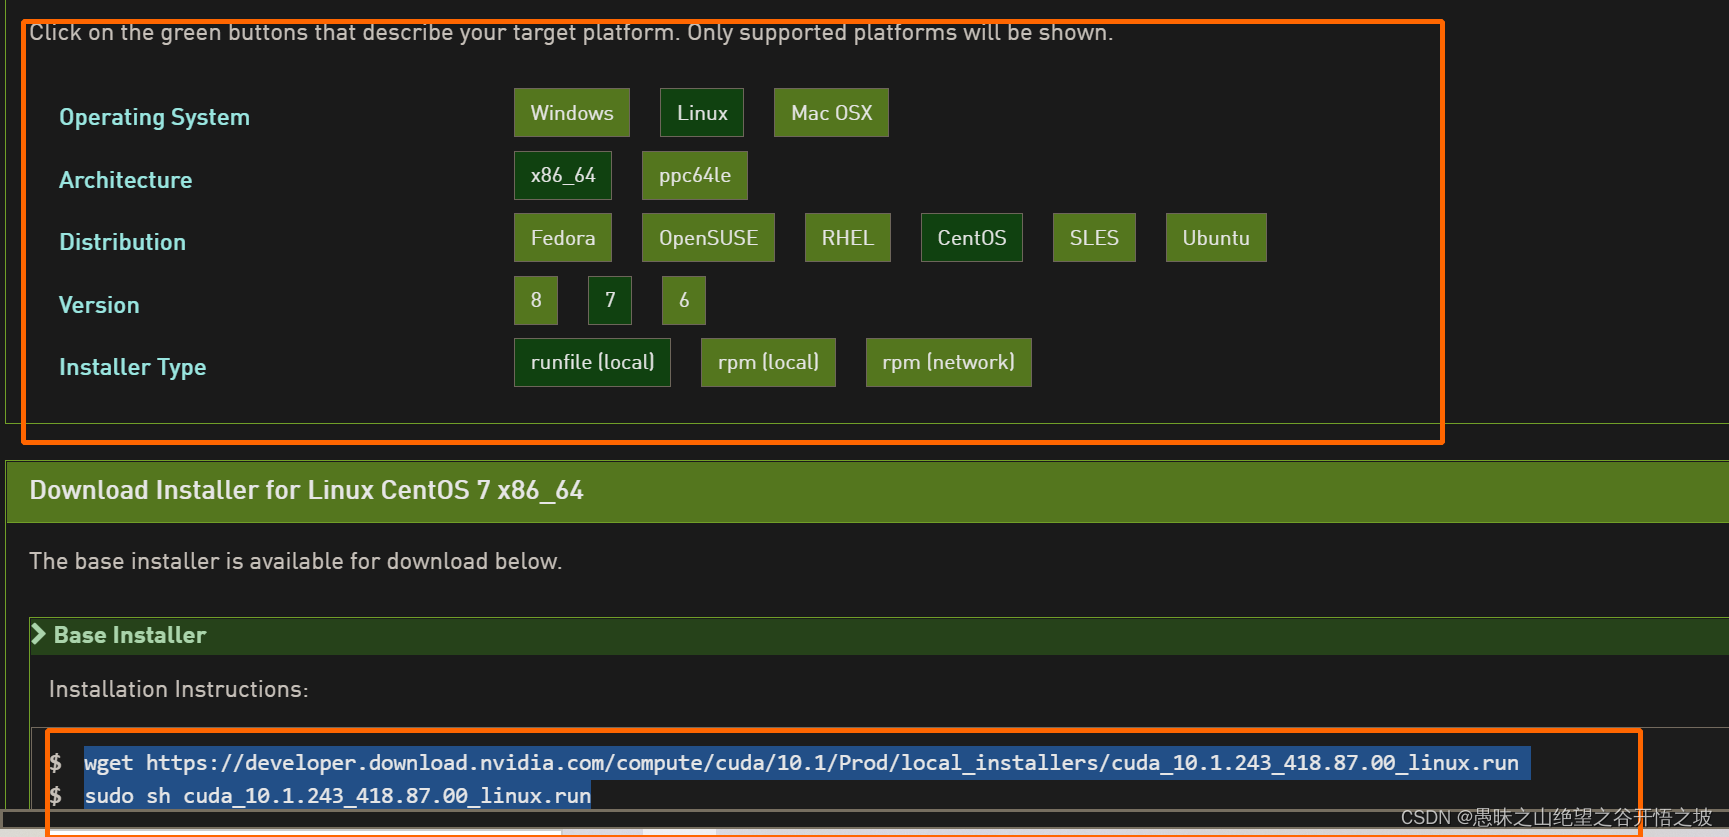Choose the SLES distribution
This screenshot has width=1729, height=837.
[x=1094, y=238]
